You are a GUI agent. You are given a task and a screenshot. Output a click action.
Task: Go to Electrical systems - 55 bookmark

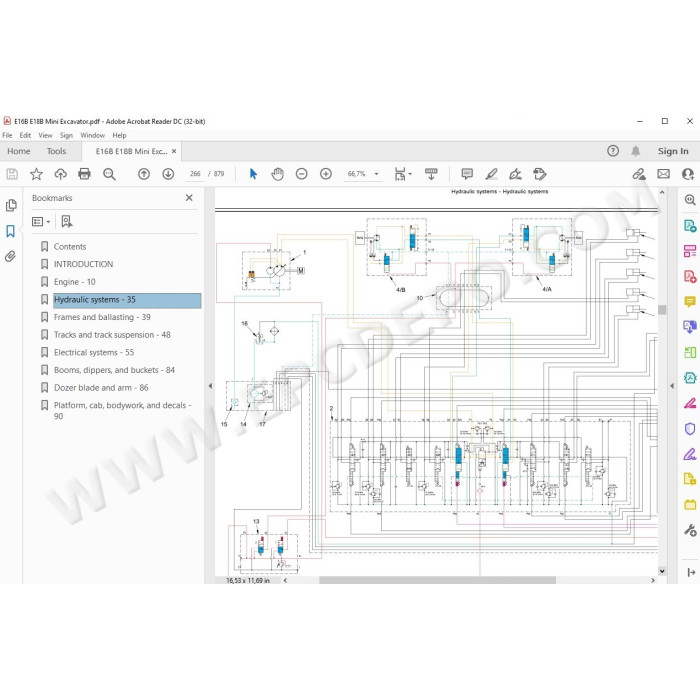(x=94, y=352)
